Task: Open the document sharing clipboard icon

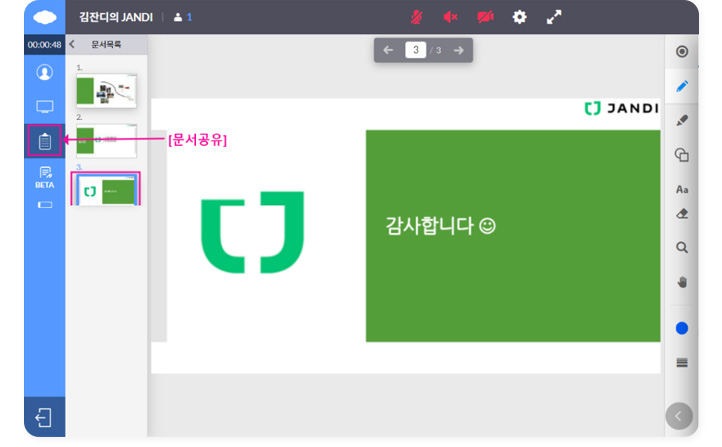Action: [x=44, y=141]
